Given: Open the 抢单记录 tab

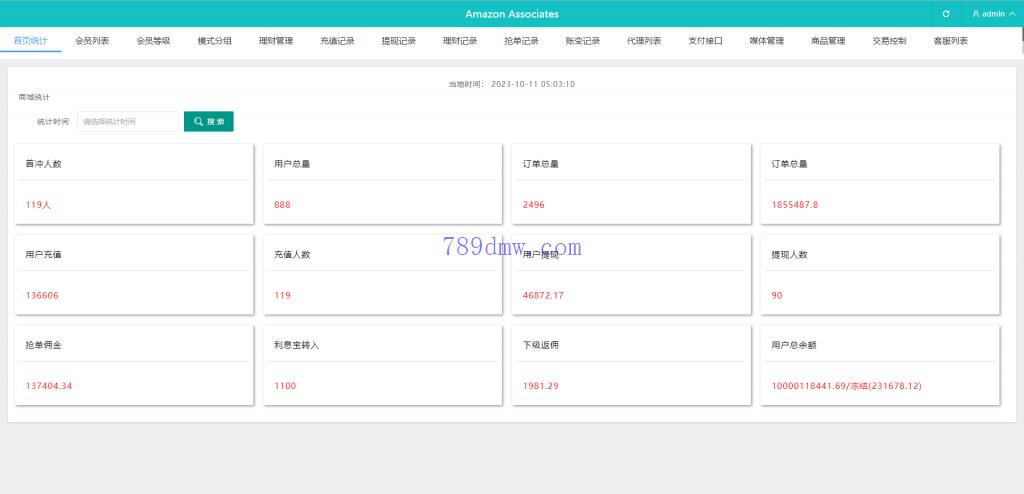Looking at the screenshot, I should (x=521, y=41).
